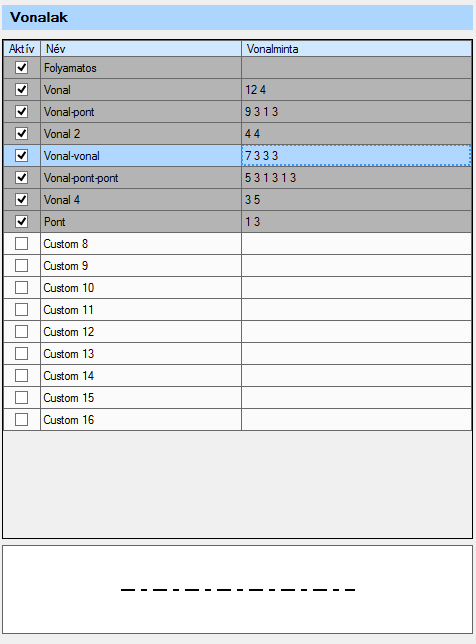Pick the Vonal 2 name cell
This screenshot has height=644, width=476.
point(141,133)
